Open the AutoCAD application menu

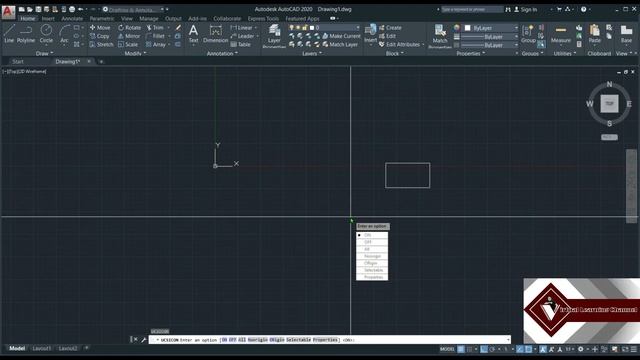click(x=8, y=12)
